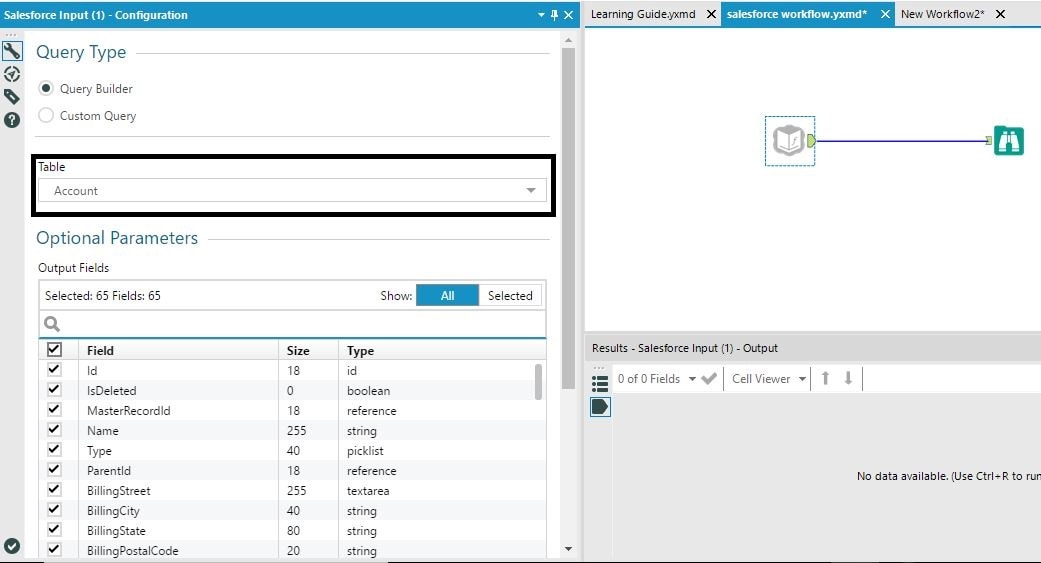Image resolution: width=1041 pixels, height=563 pixels.
Task: Click the BillingPostalCode field name
Action: pyautogui.click(x=133, y=550)
